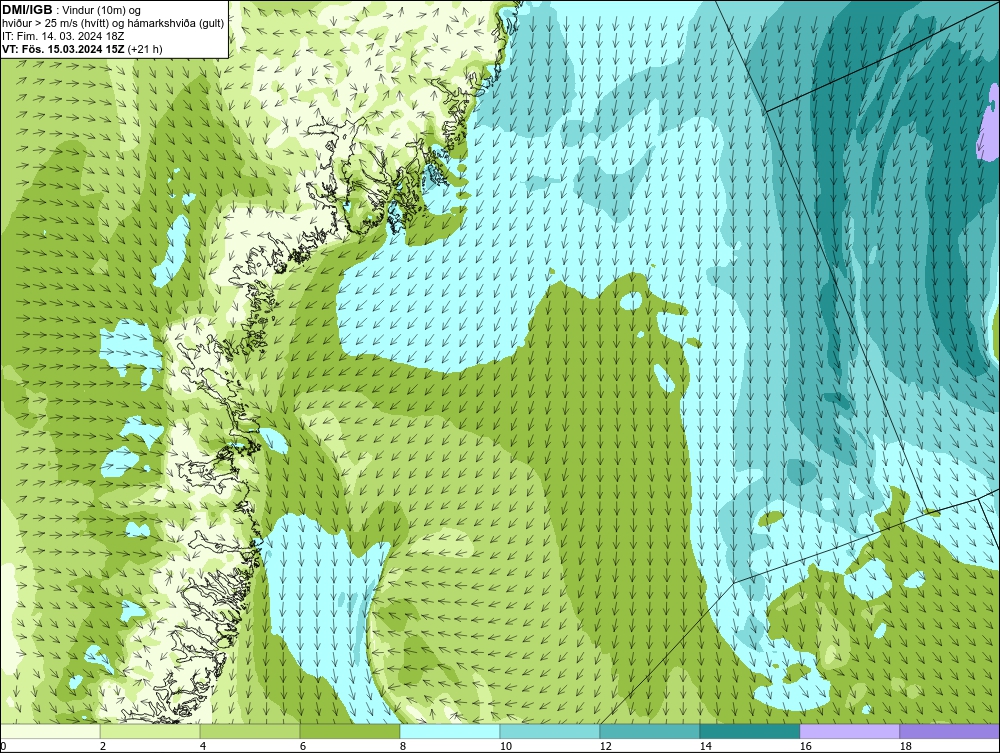The width and height of the screenshot is (1000, 753).
Task: Click the 2–4 m/s light green legend swatch
Action: [x=150, y=731]
